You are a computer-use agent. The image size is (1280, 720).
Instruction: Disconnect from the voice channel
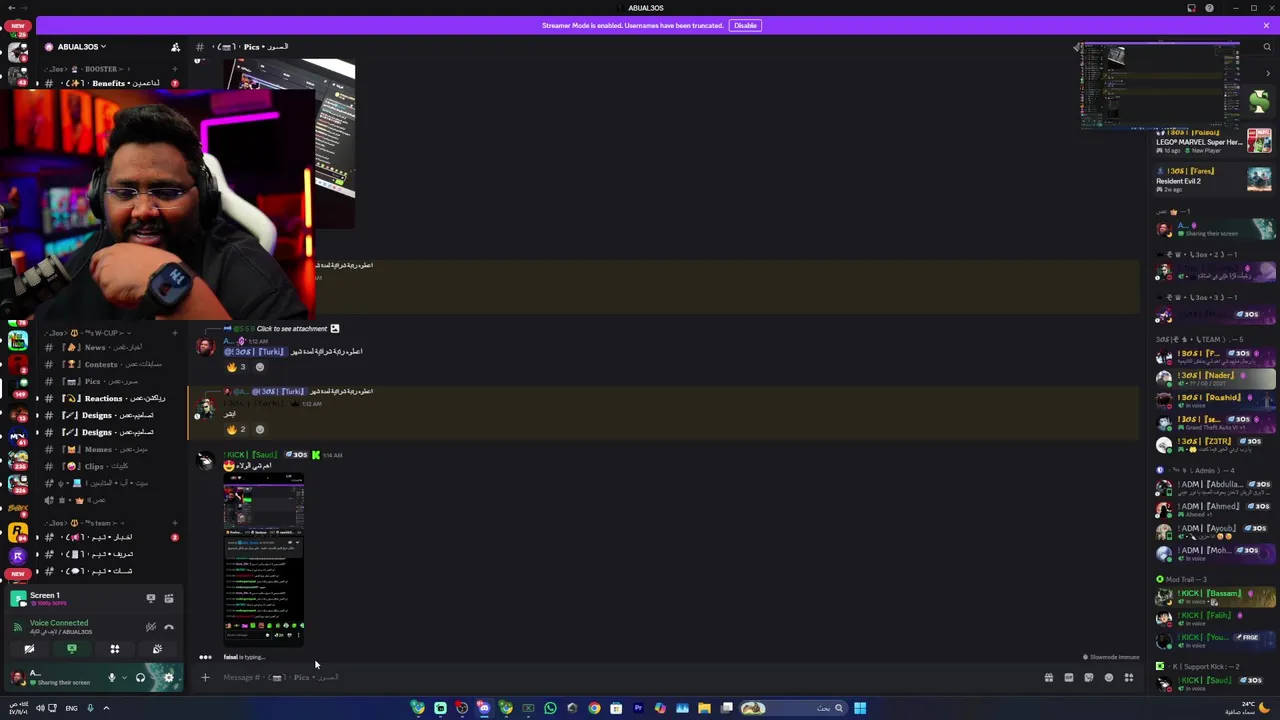pyautogui.click(x=169, y=627)
